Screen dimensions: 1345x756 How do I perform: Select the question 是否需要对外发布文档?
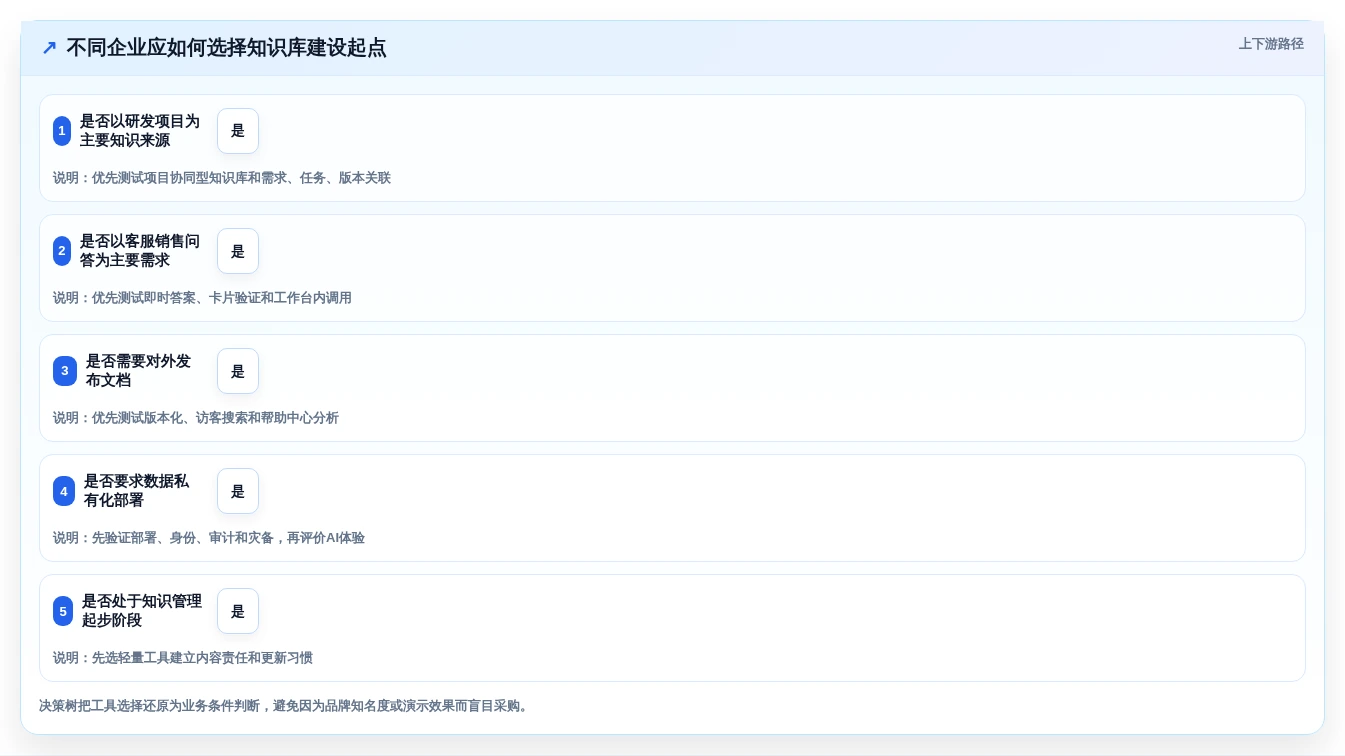coord(138,371)
